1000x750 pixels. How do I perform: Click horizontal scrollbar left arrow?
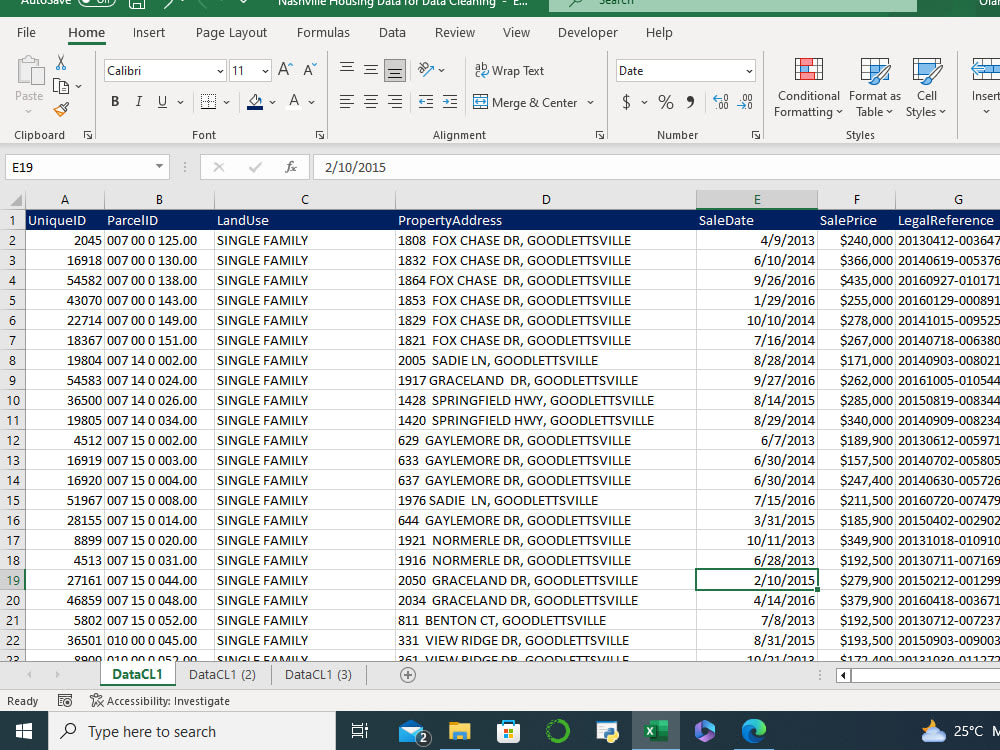(843, 675)
